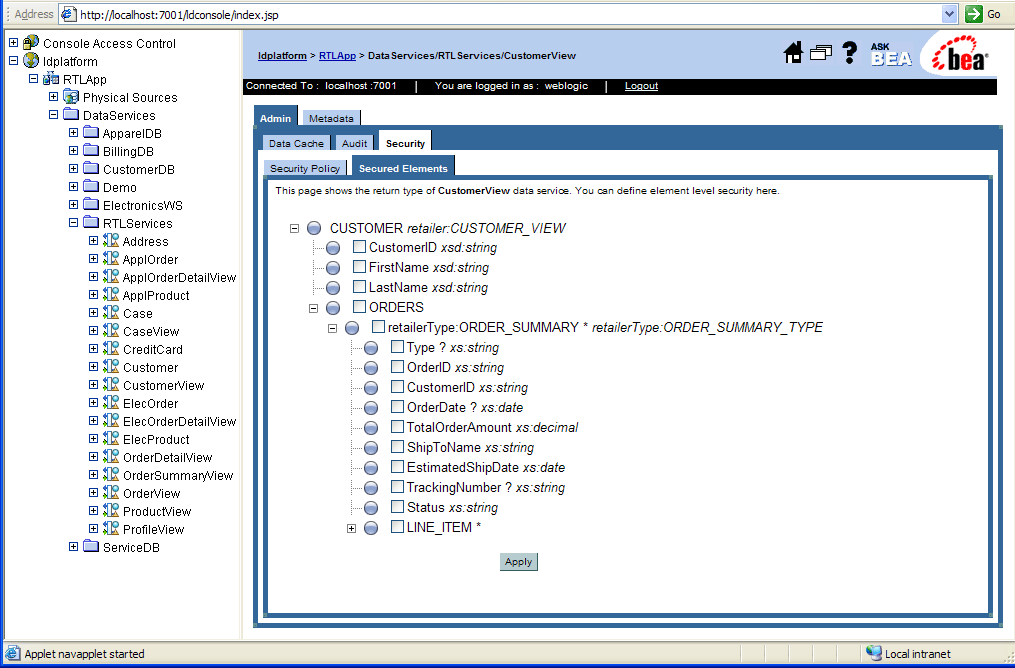Collapse the RTLApp tree node
The image size is (1015, 668).
(x=34, y=78)
